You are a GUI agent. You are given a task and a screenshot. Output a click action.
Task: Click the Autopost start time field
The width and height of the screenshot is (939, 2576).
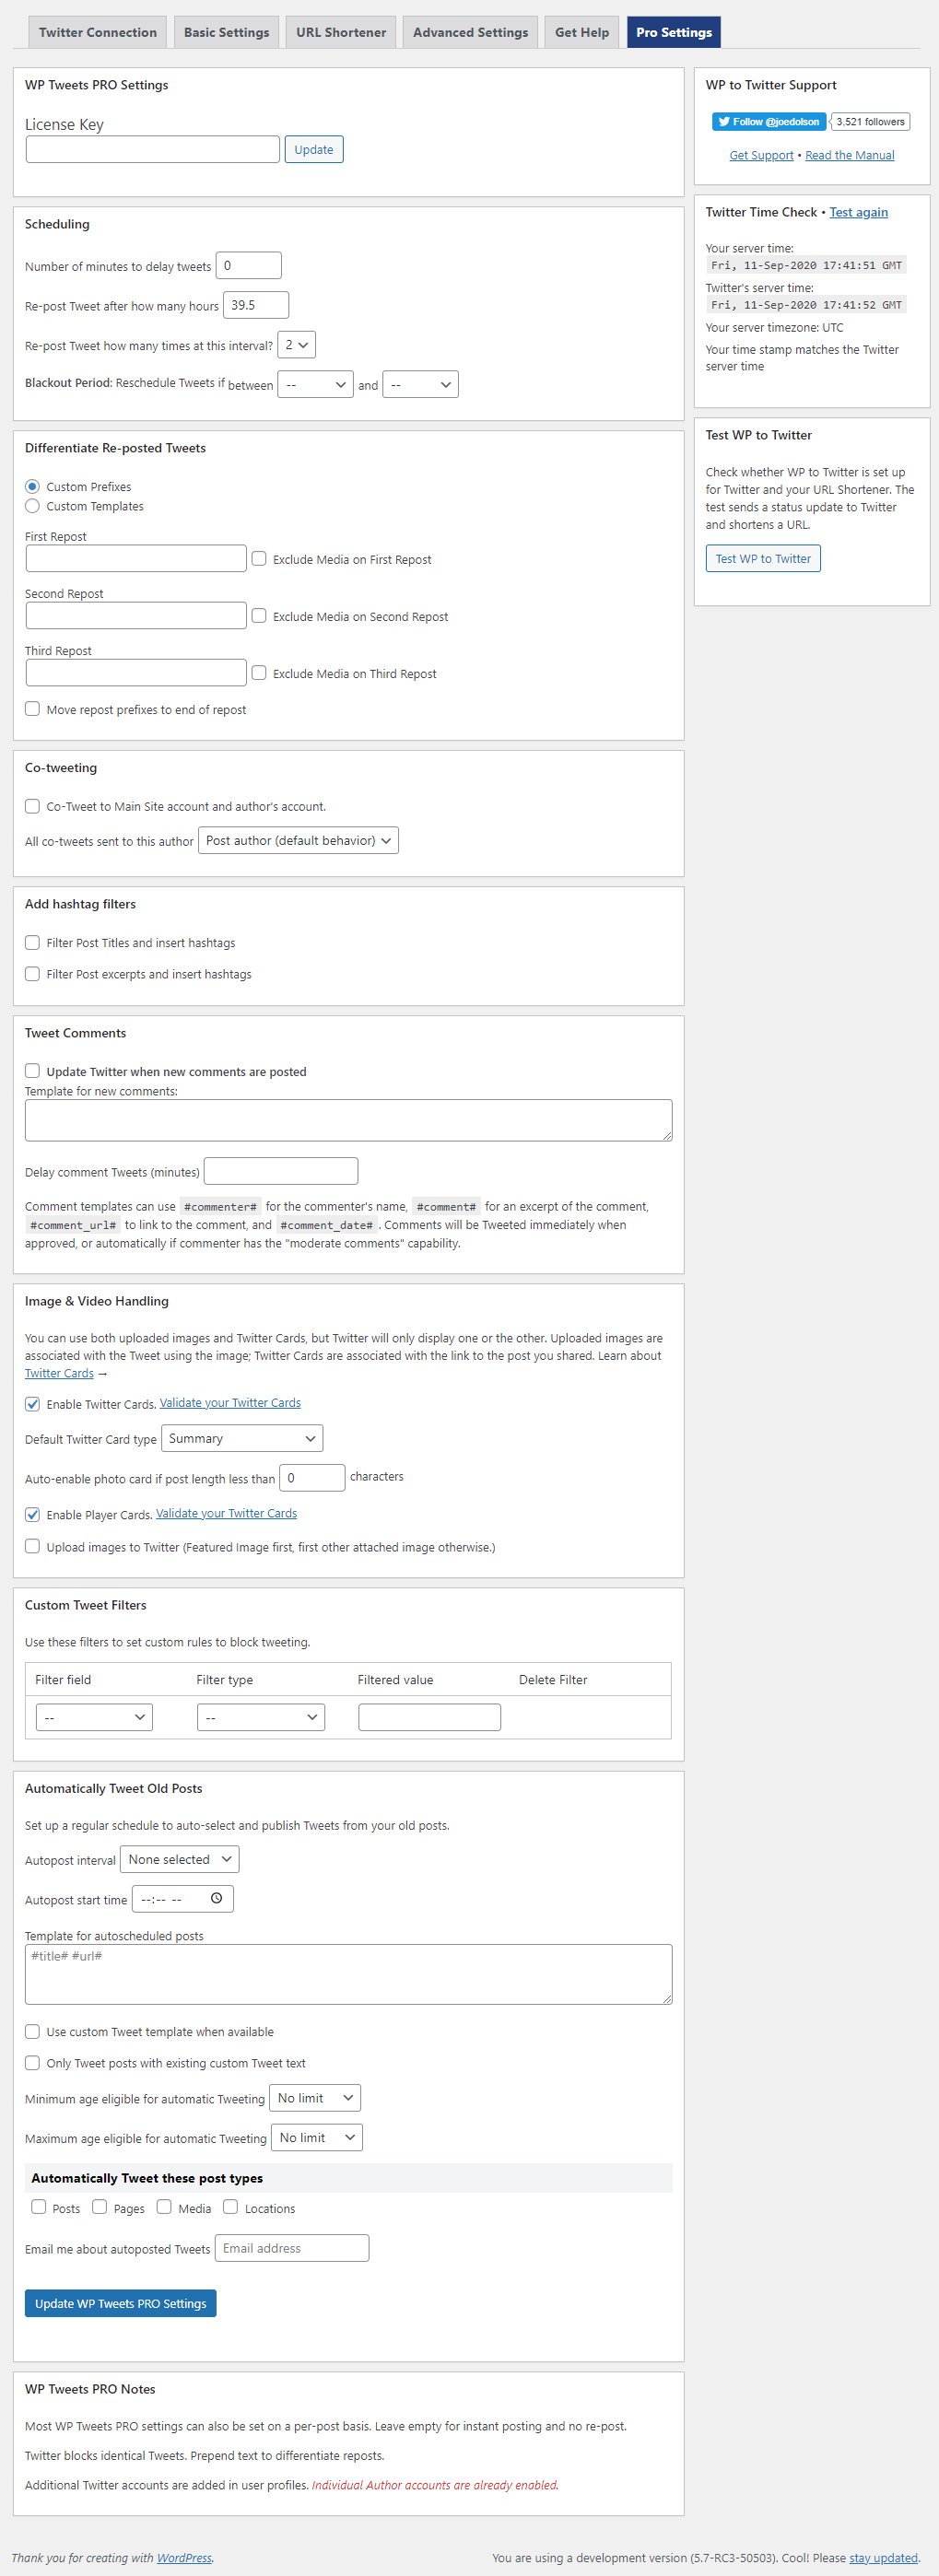click(x=183, y=1899)
